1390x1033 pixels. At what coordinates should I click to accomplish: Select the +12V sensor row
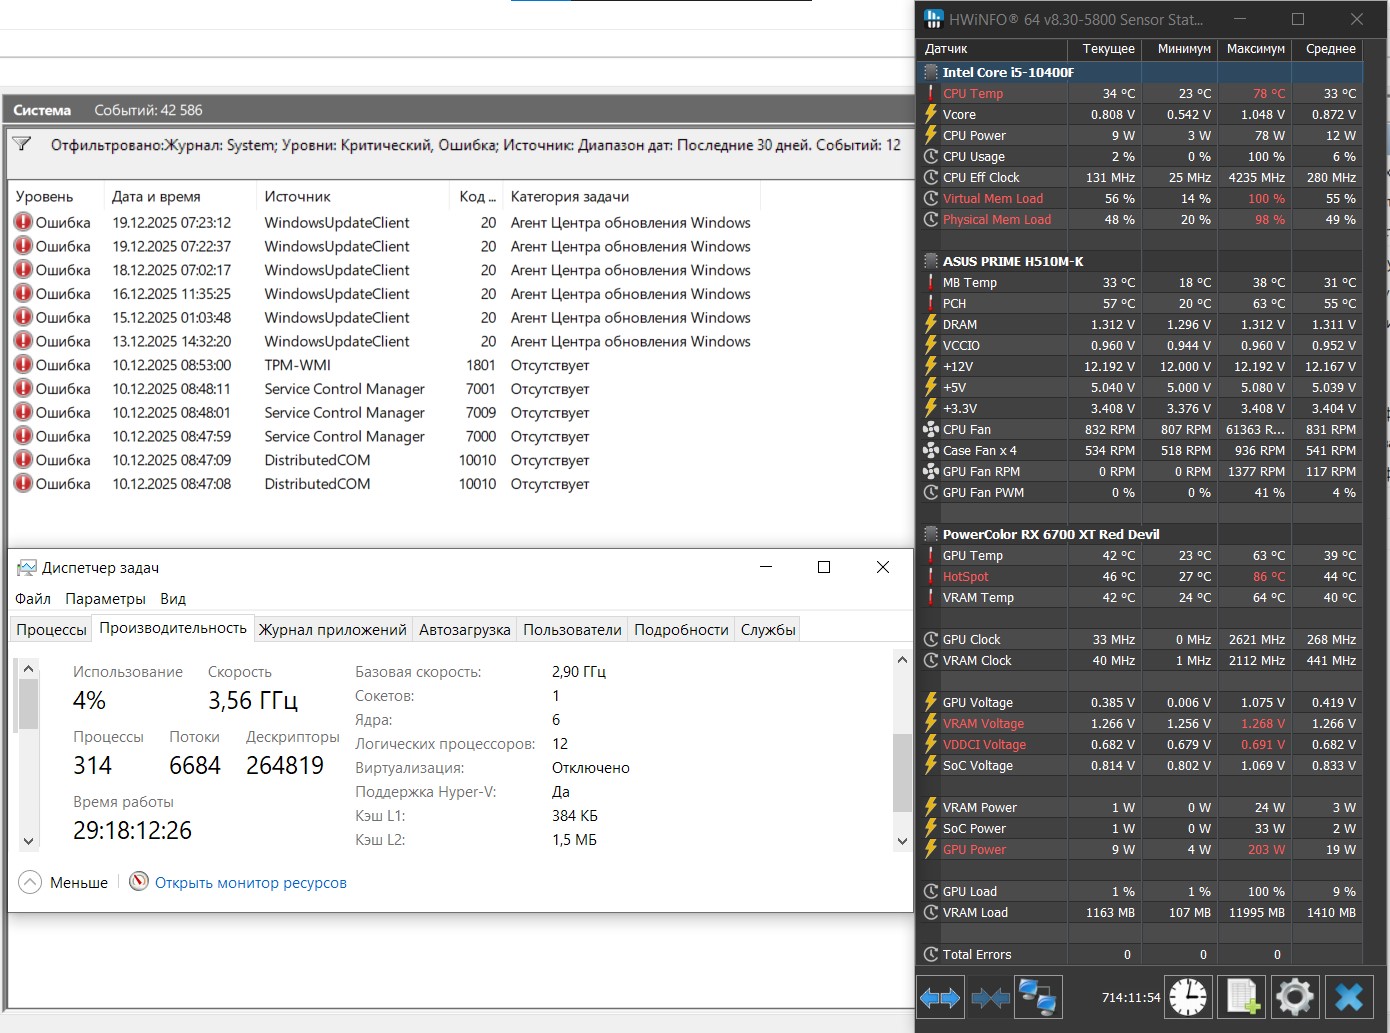pos(1140,366)
